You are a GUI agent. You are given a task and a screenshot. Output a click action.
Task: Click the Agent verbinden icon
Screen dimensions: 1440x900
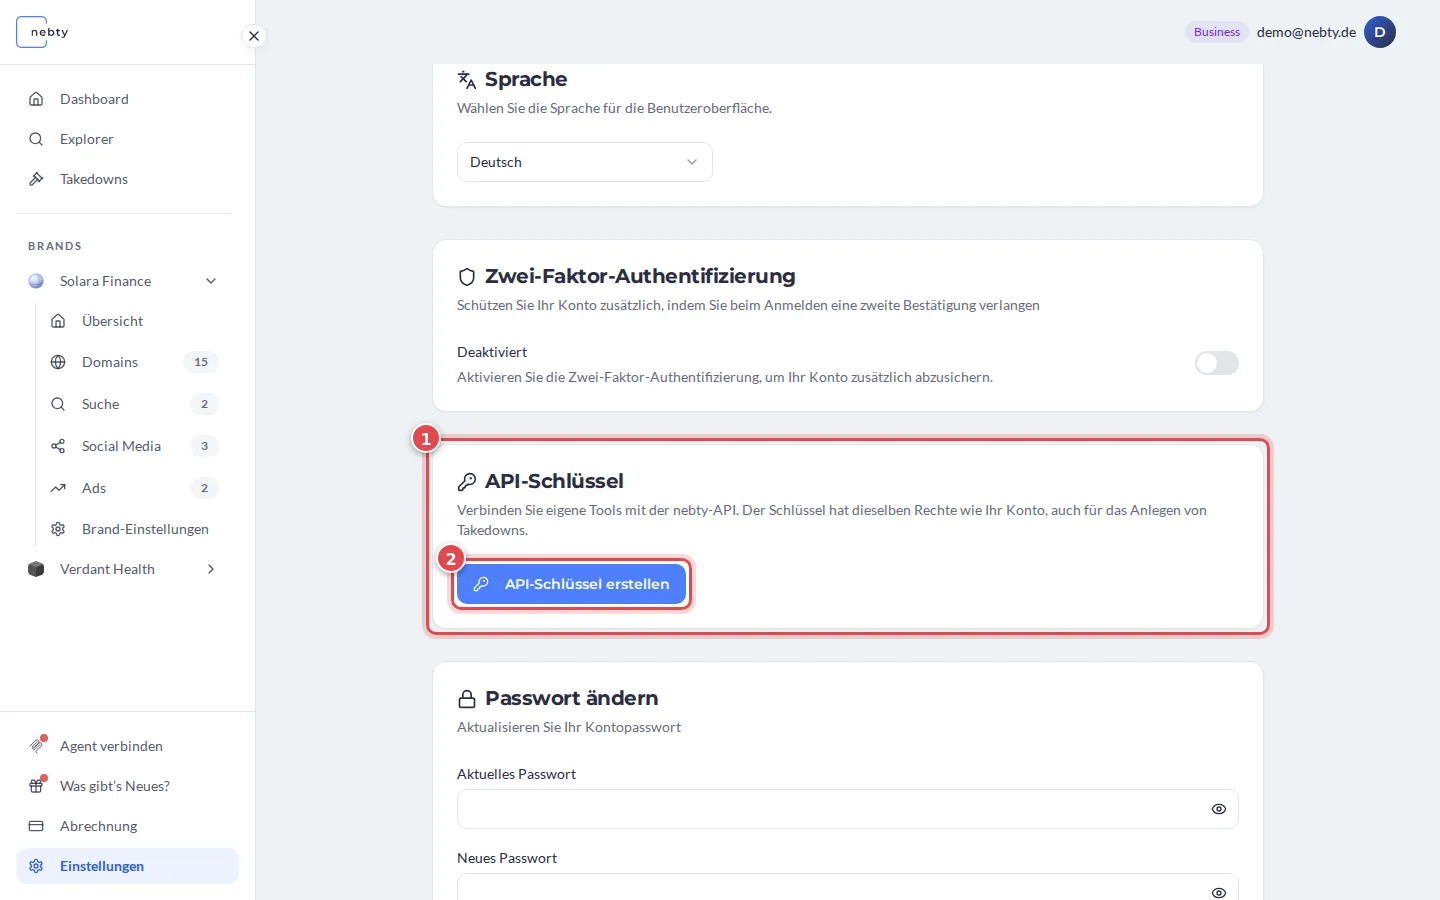pyautogui.click(x=36, y=746)
